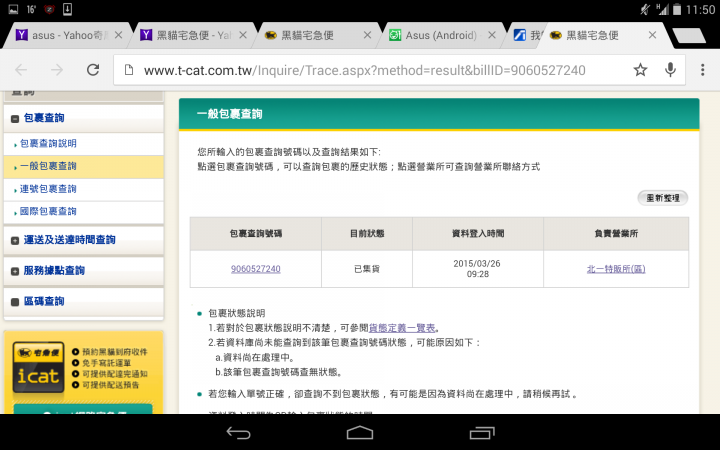Expand 服務據點查詢 section
720x450 pixels.
pos(15,271)
